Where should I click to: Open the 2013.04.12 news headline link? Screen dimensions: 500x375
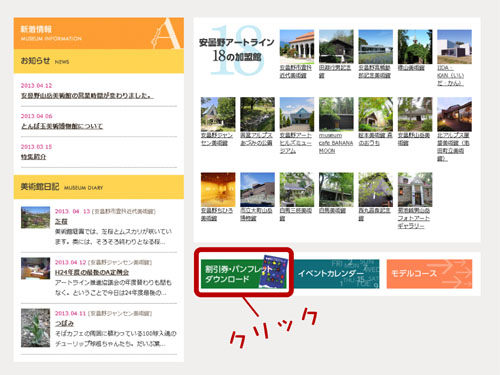[x=87, y=96]
